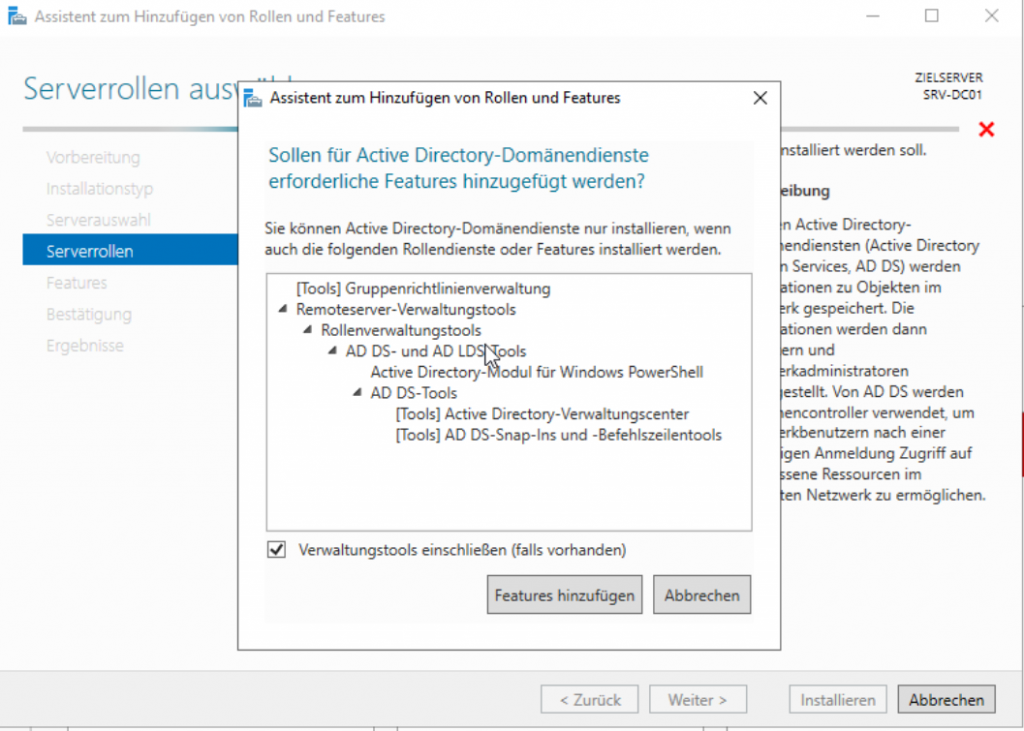The height and width of the screenshot is (731, 1024).
Task: Collapse the AD DS- und AD LDS-Tools node
Action: click(x=333, y=352)
